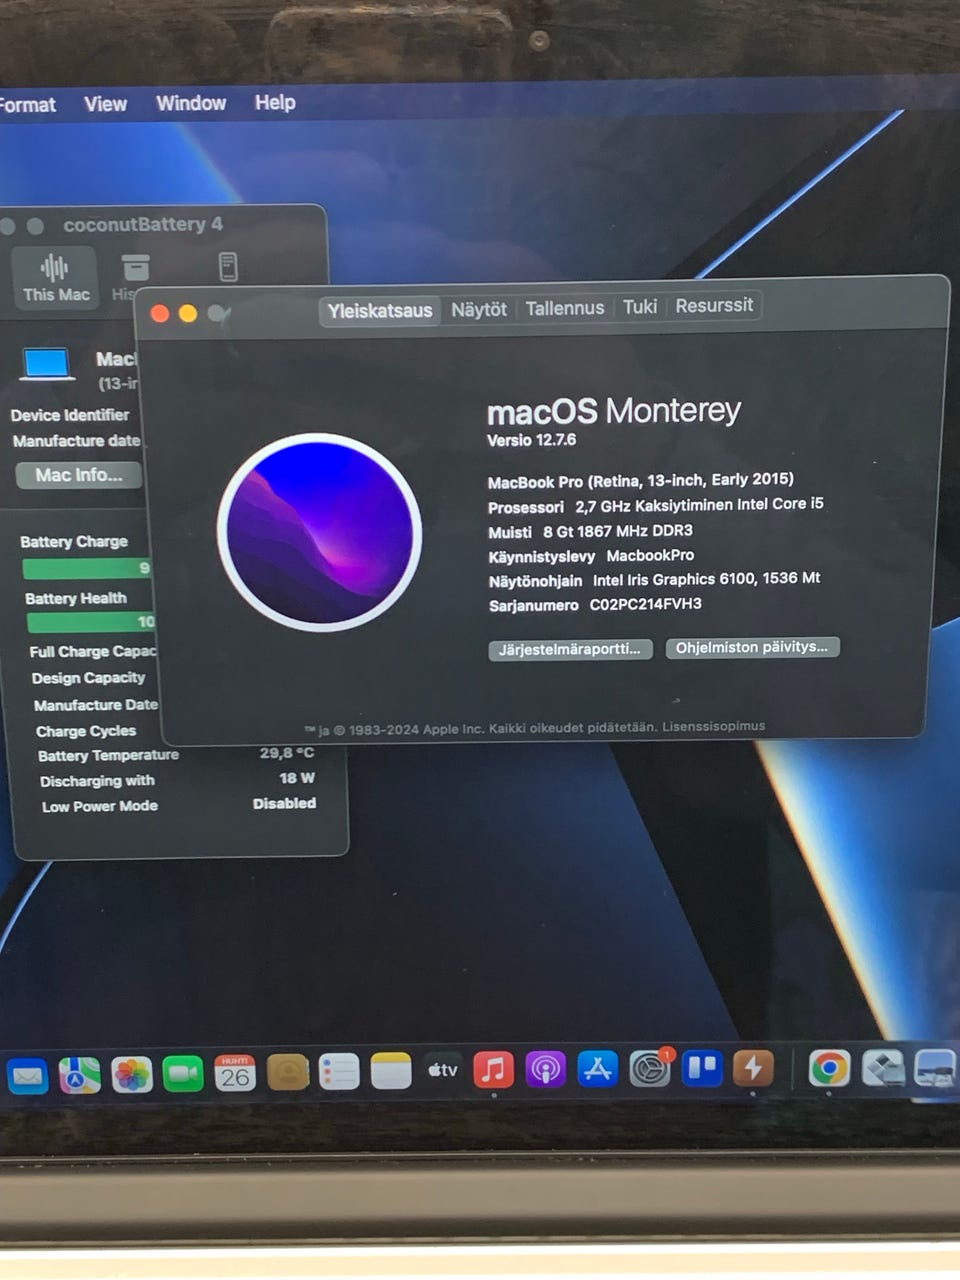Launch FaceTime from the Dock
Viewport: 960px width, 1280px height.
click(183, 1075)
